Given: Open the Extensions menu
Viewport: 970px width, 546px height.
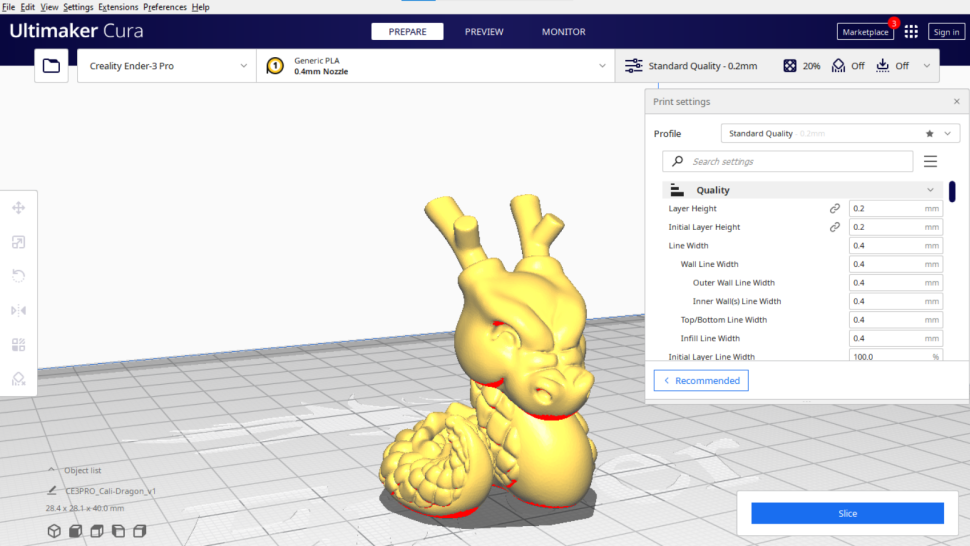Looking at the screenshot, I should click(x=118, y=7).
